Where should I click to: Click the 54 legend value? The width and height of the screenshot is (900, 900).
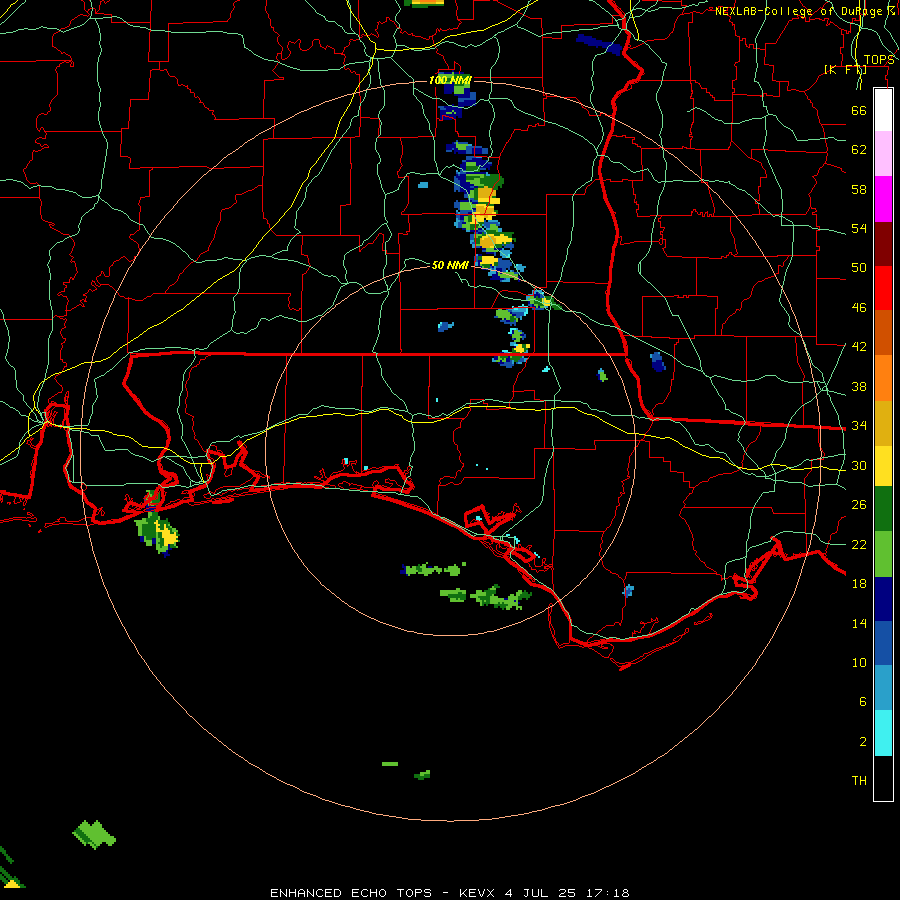859,228
